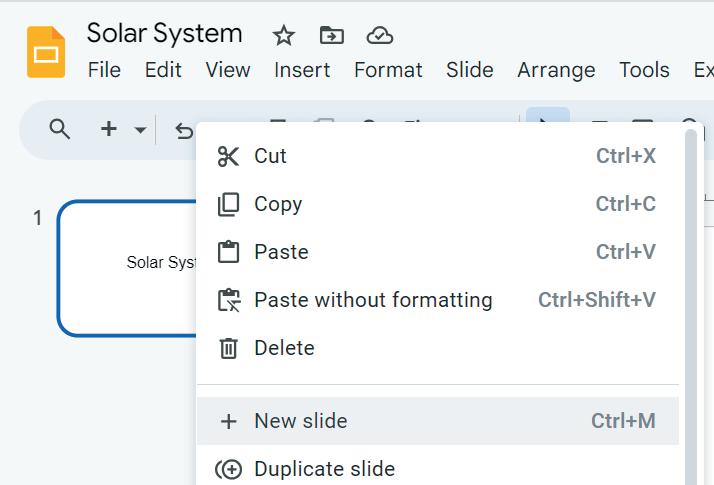Open the File menu
Image resolution: width=714 pixels, height=485 pixels.
pos(104,70)
